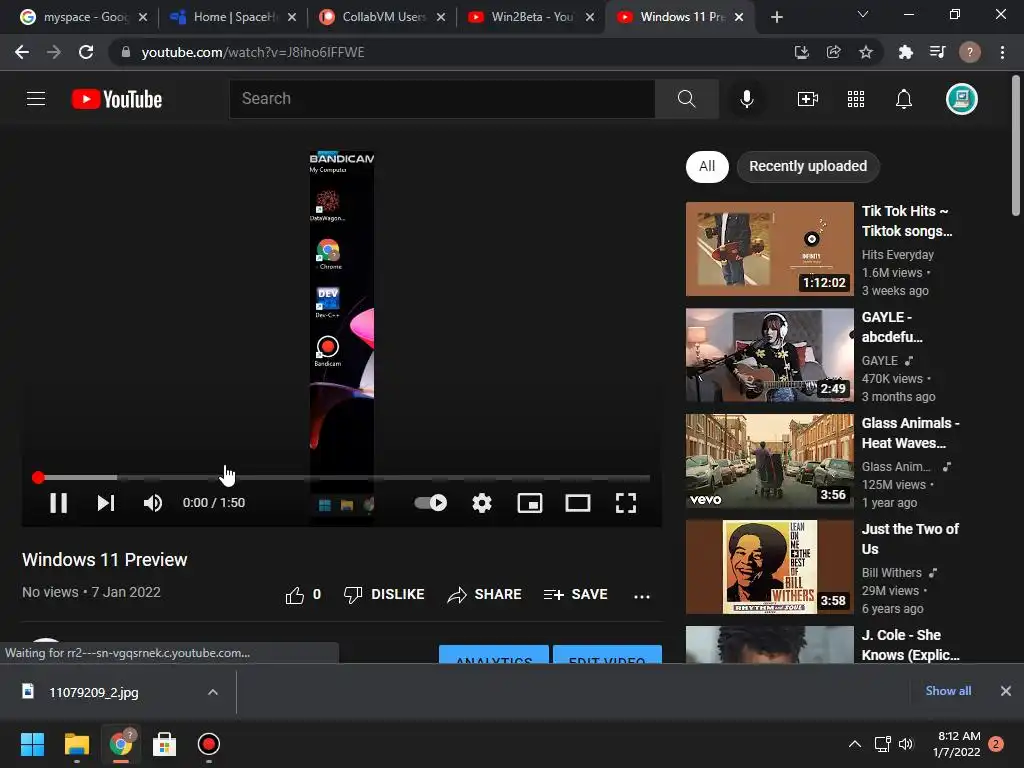Open the Chrome profile avatar
Viewport: 1024px width, 768px height.
click(x=969, y=52)
